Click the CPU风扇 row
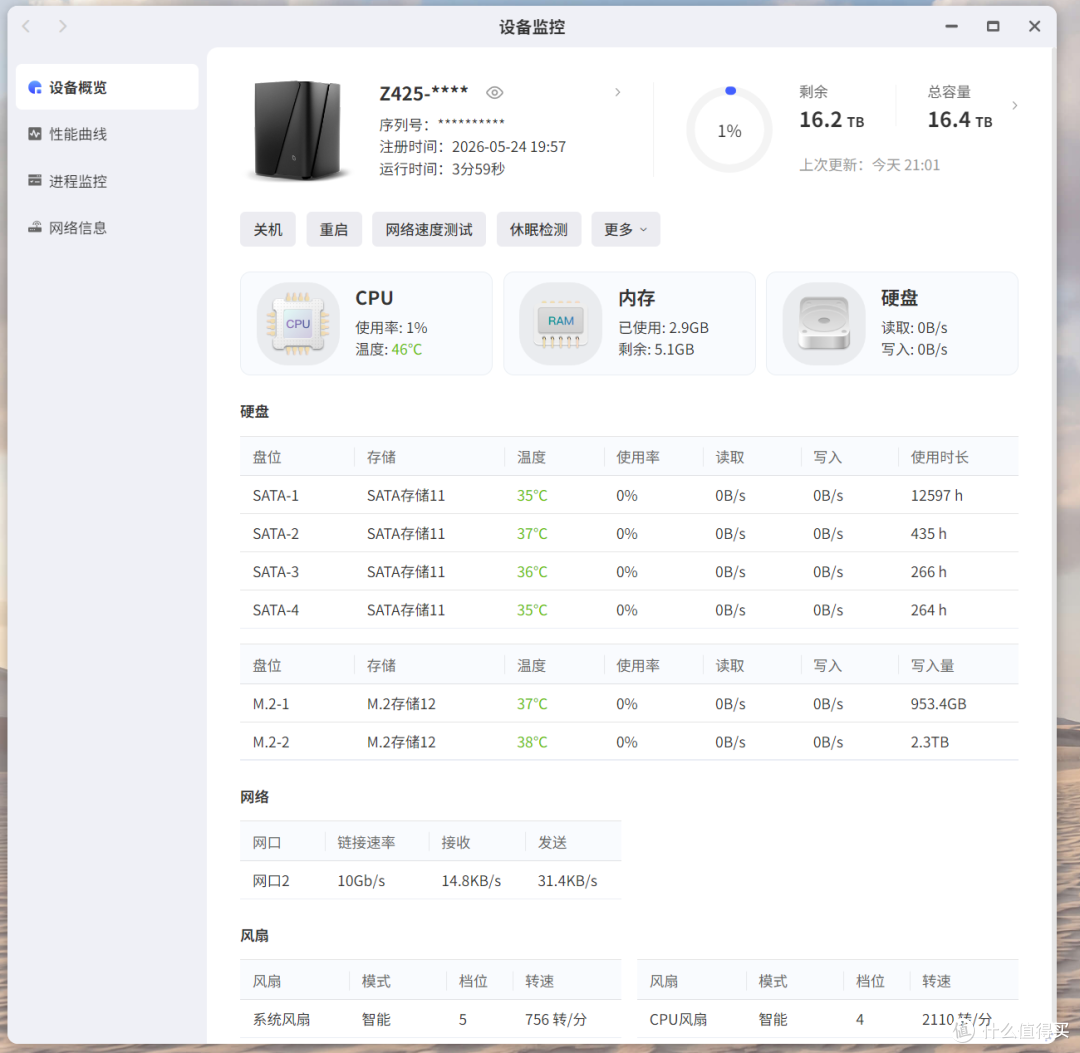 click(827, 1019)
